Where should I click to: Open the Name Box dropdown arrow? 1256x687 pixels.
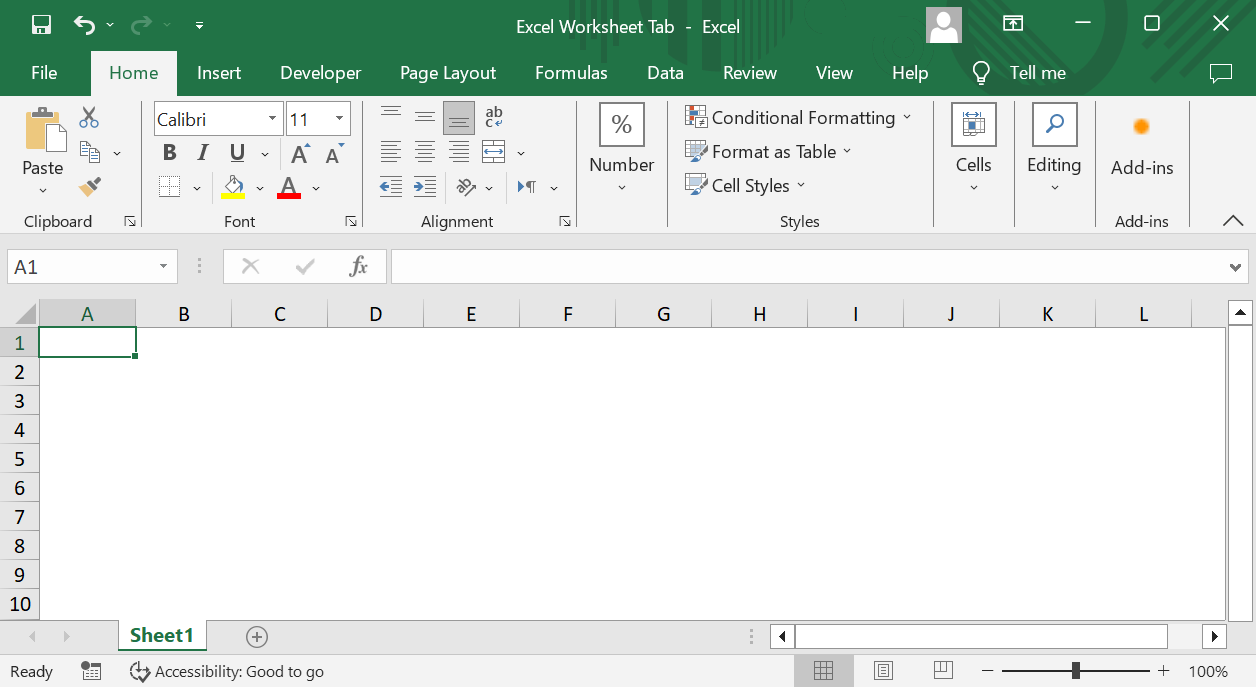163,267
